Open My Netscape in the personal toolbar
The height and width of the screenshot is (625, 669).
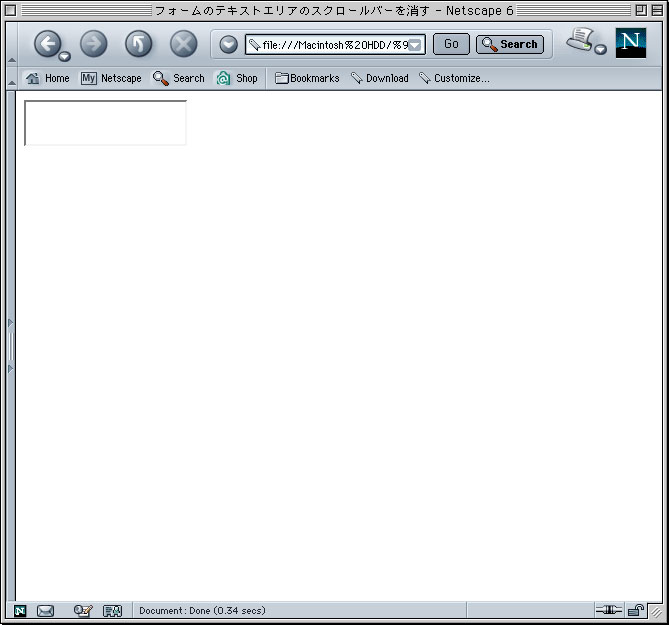111,78
